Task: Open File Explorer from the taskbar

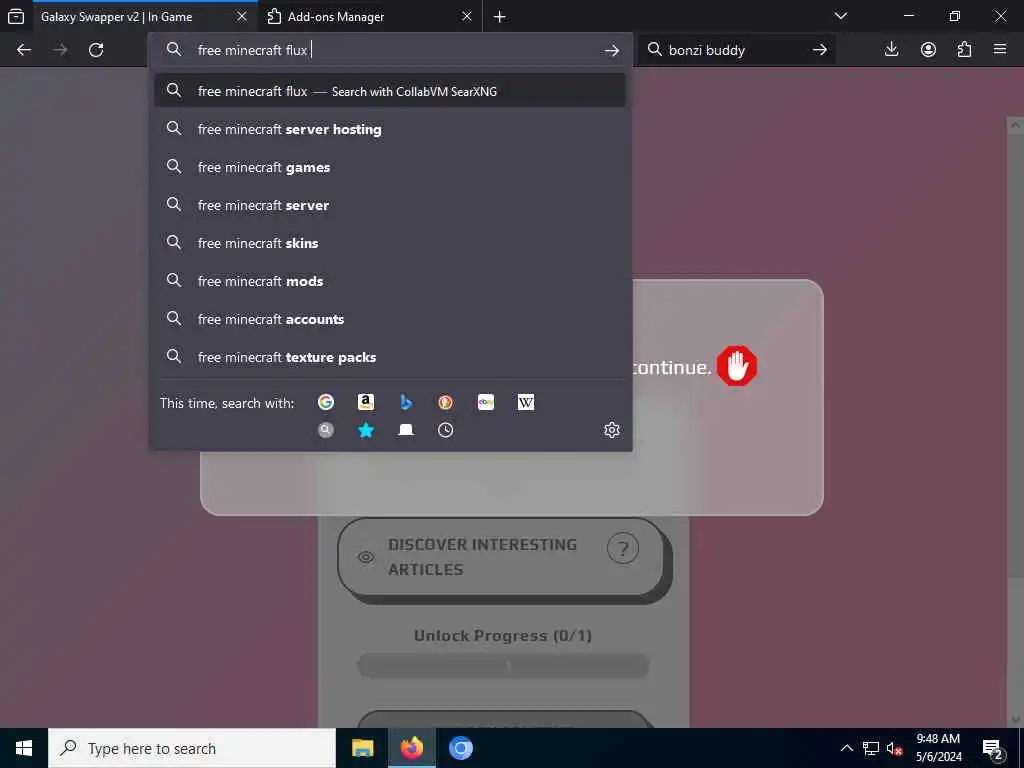Action: coord(362,748)
